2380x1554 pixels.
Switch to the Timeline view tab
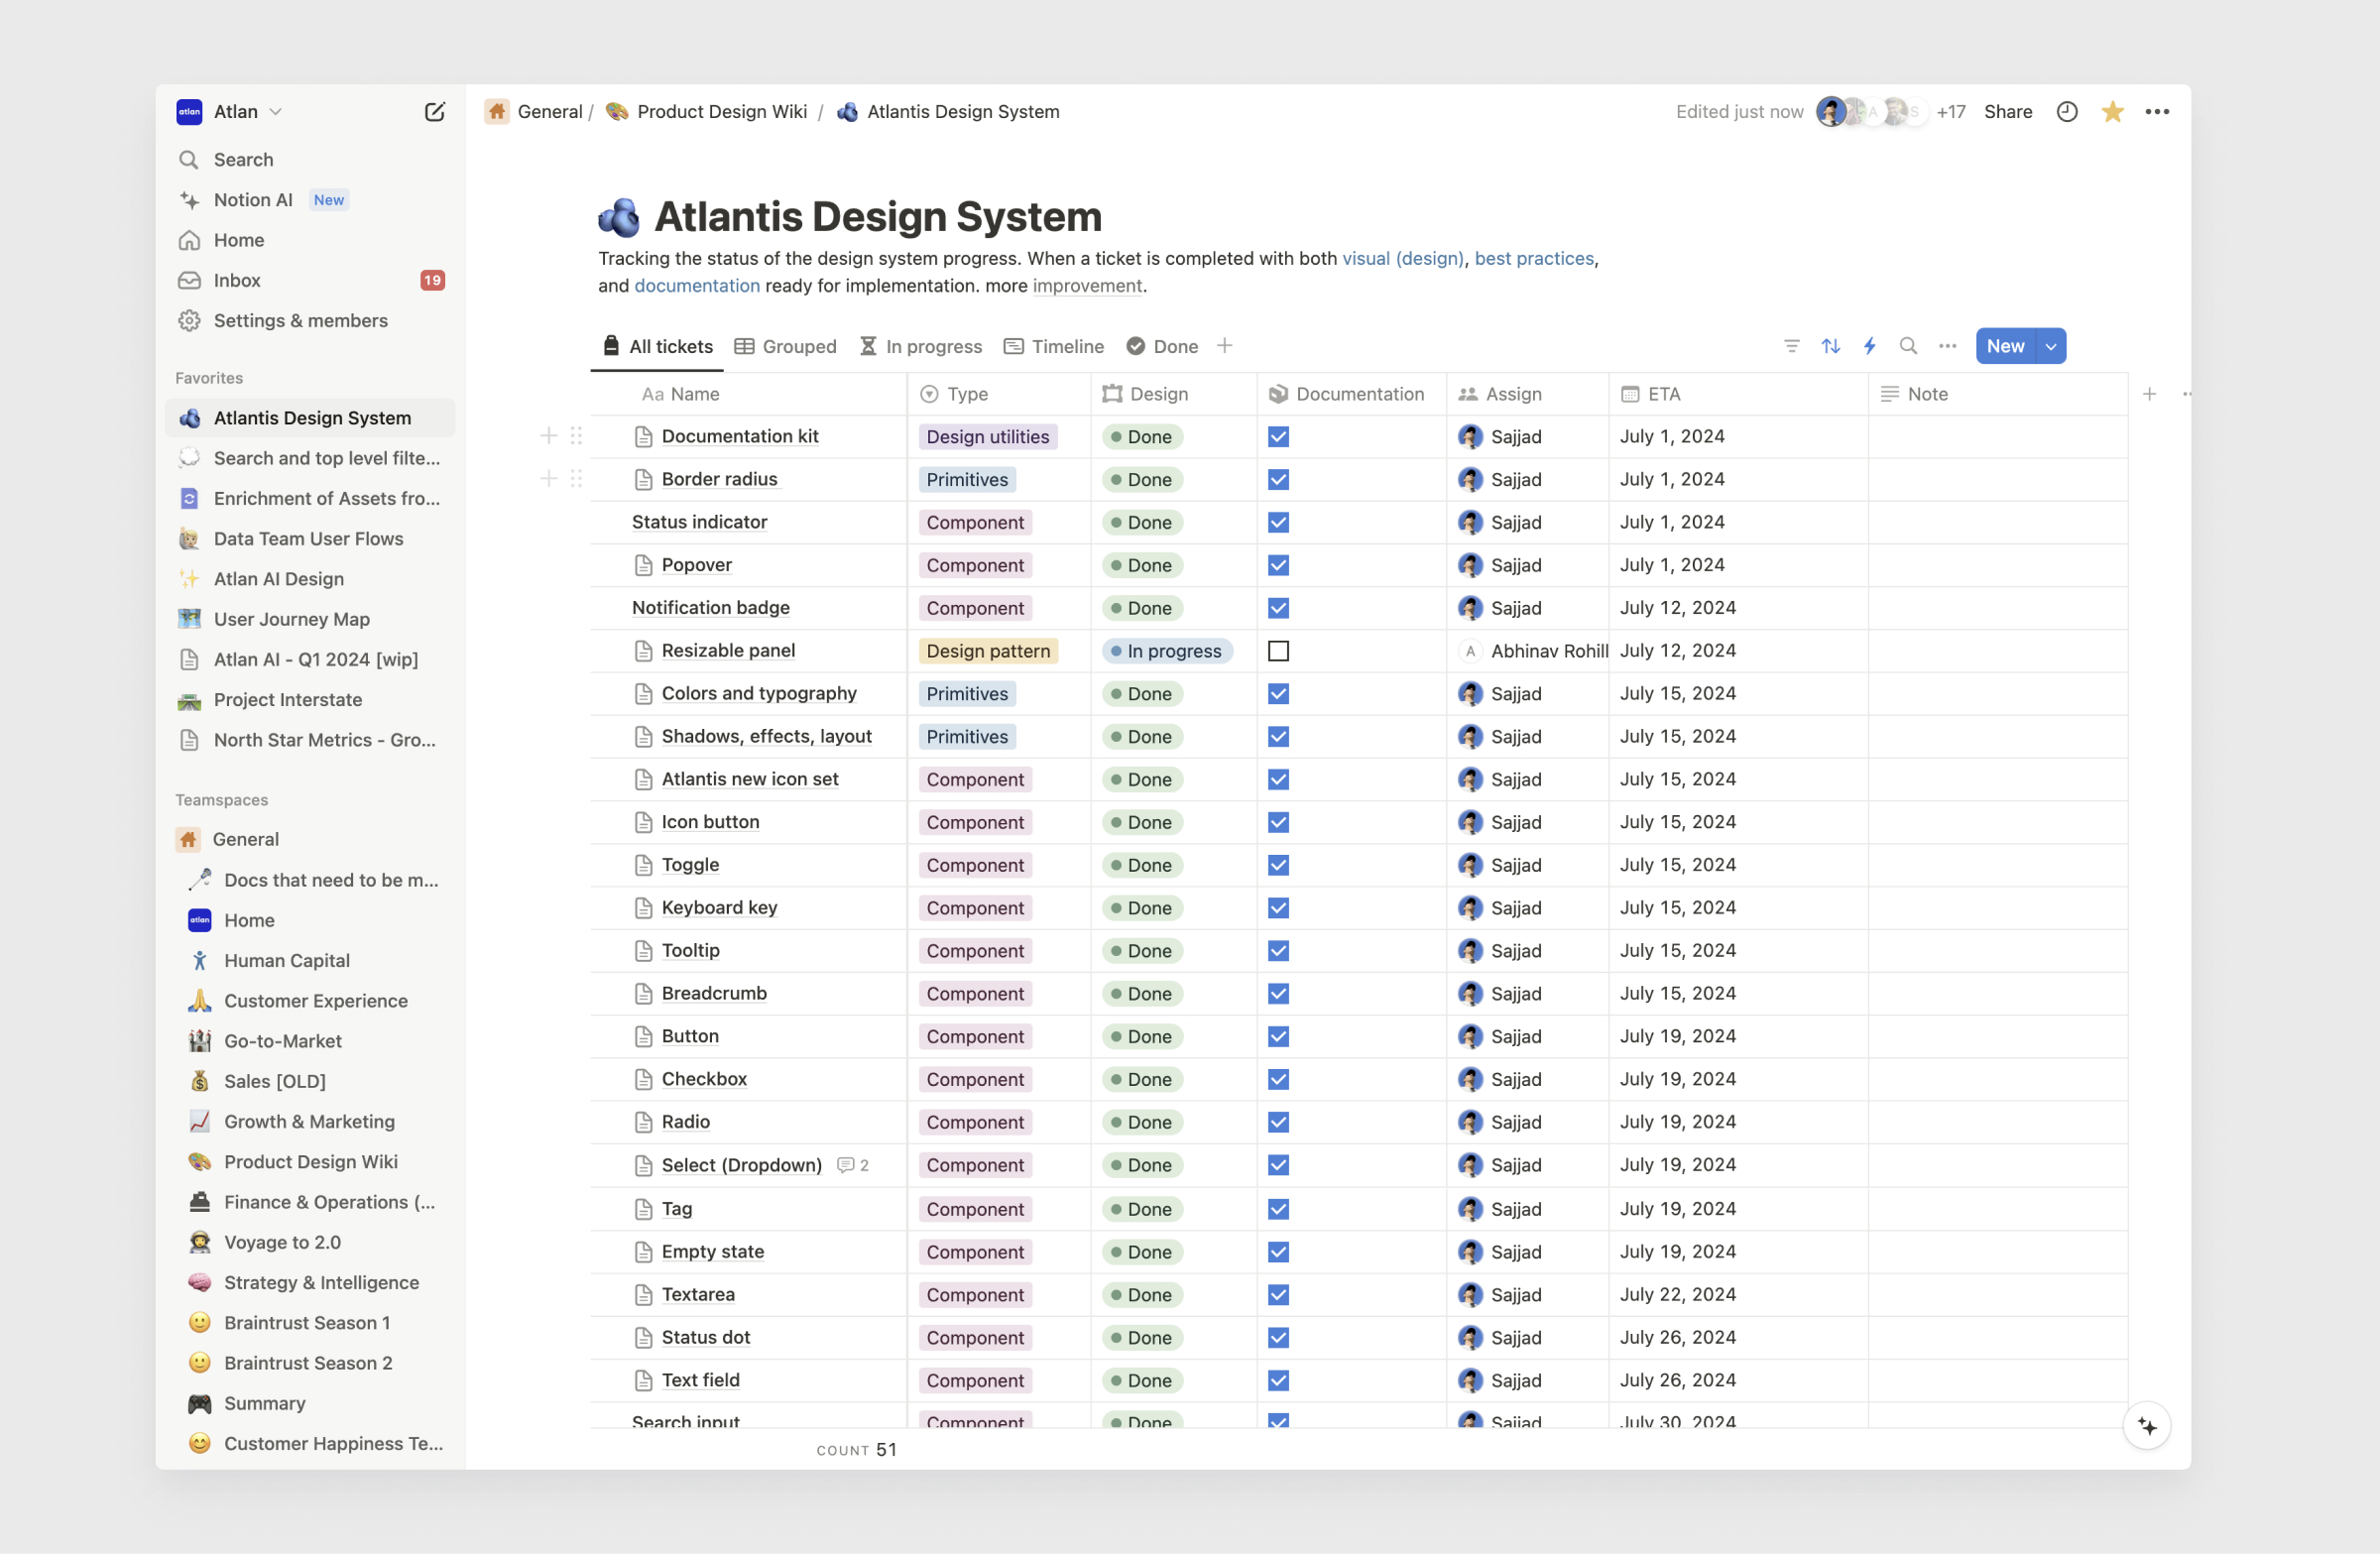(x=1054, y=346)
